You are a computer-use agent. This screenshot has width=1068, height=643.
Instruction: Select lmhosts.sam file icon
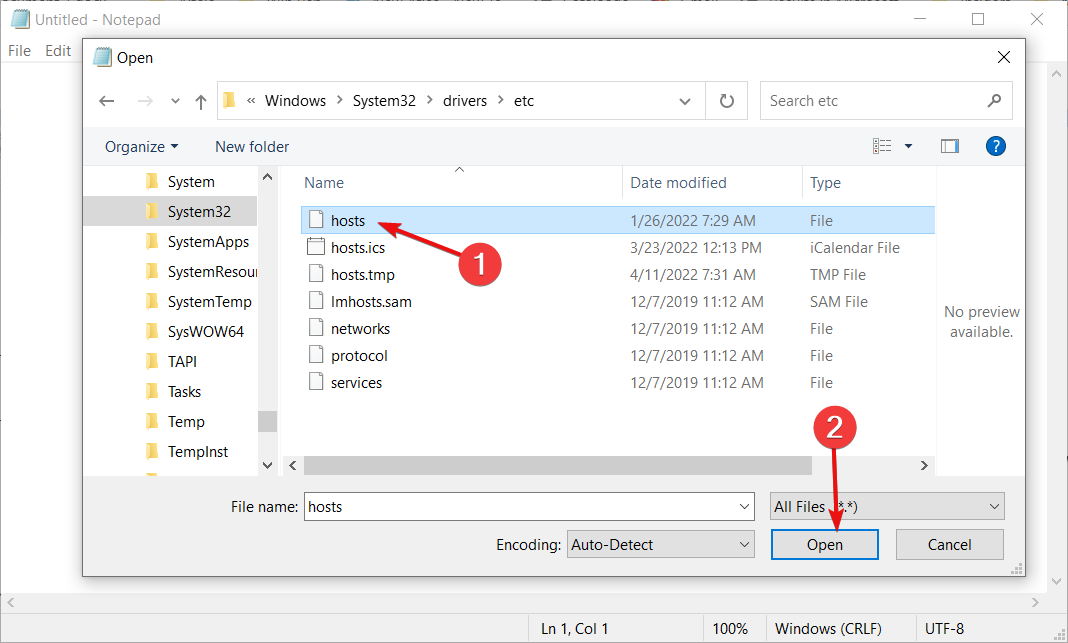click(x=316, y=300)
